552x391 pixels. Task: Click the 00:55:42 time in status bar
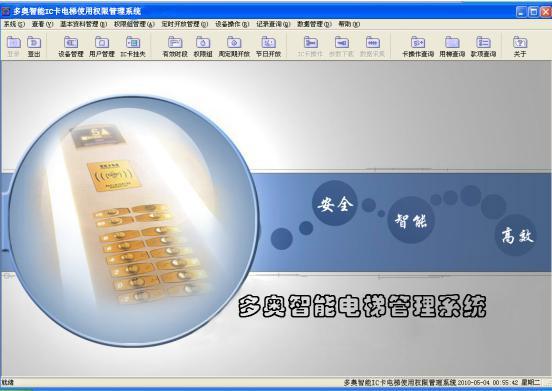[x=506, y=382]
